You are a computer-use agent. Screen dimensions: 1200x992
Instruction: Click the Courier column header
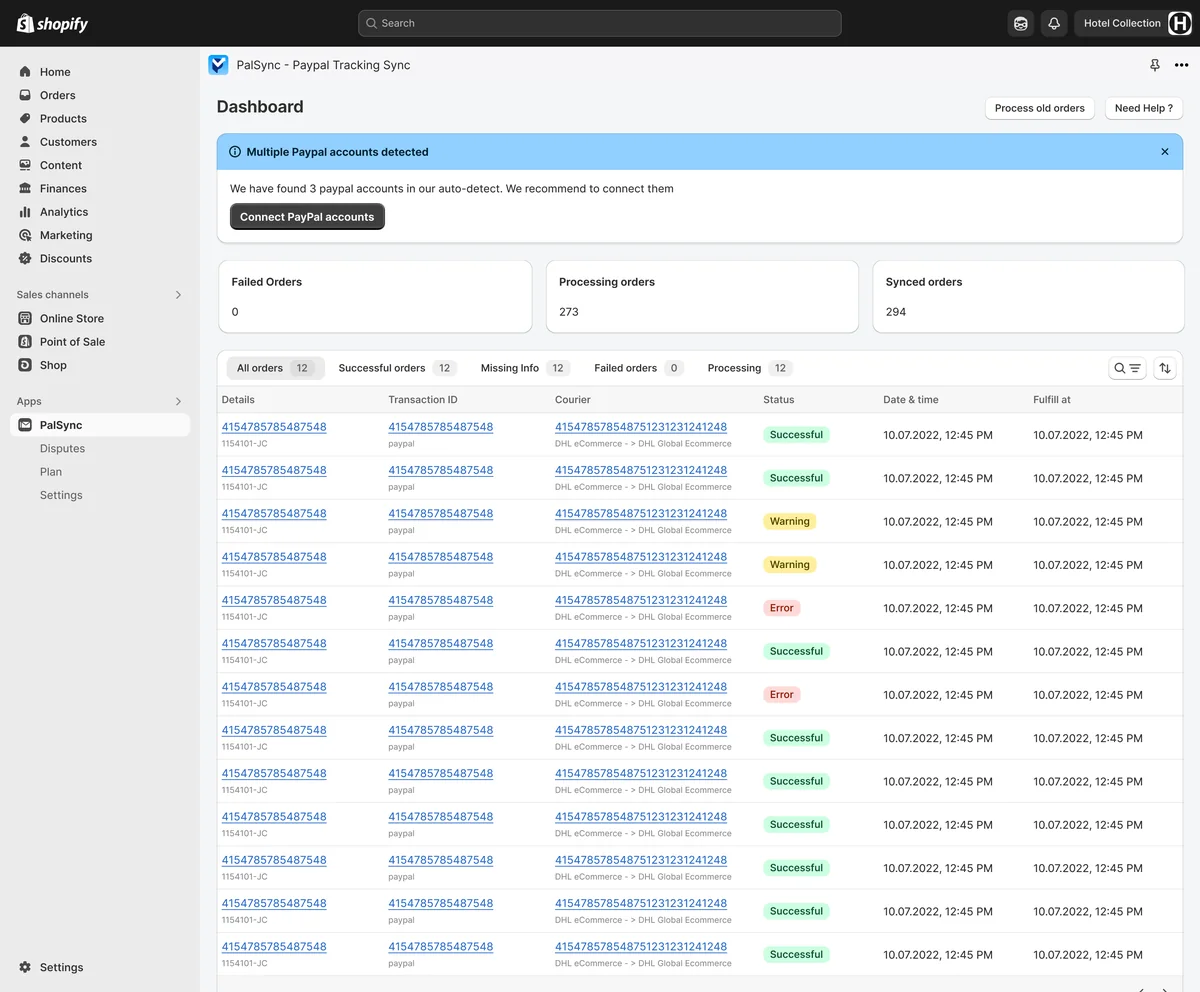[573, 400]
